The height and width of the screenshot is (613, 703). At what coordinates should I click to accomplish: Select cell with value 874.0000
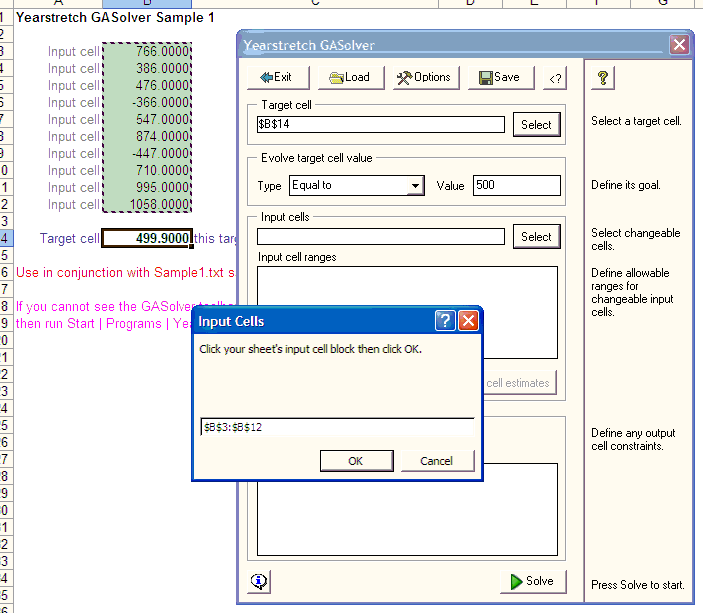pyautogui.click(x=147, y=137)
